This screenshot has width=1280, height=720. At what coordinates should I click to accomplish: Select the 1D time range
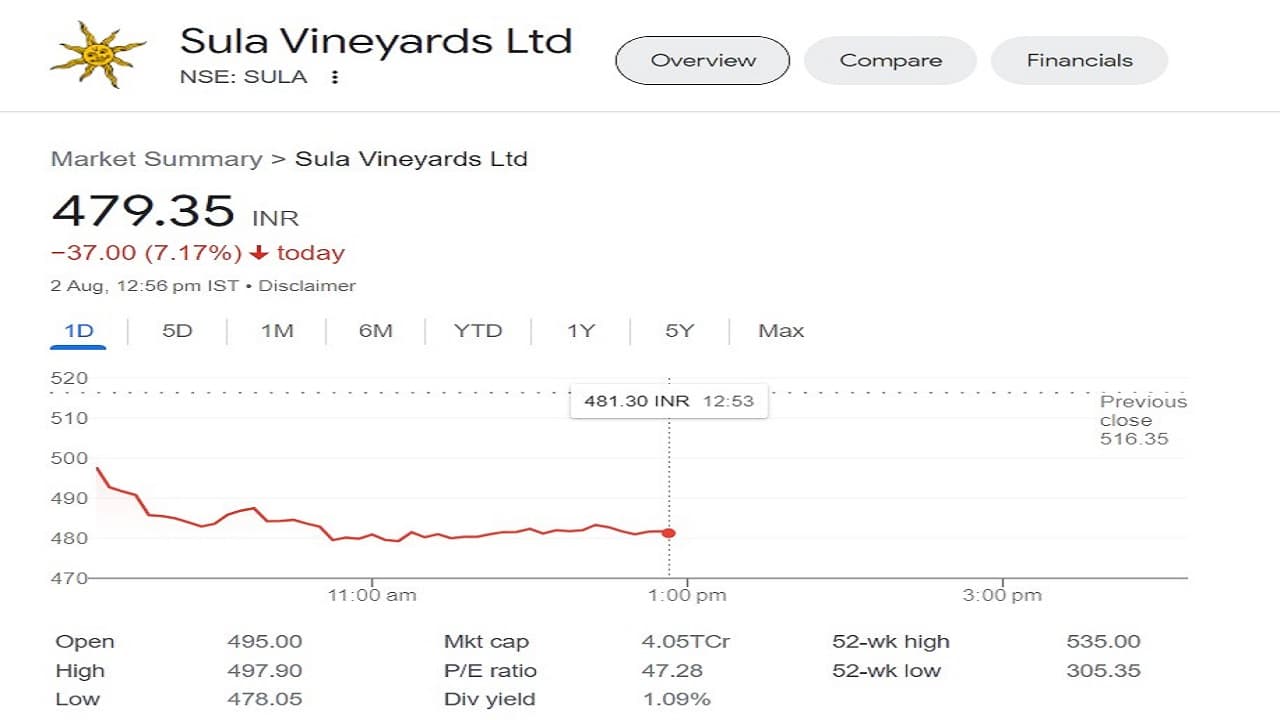pos(79,331)
